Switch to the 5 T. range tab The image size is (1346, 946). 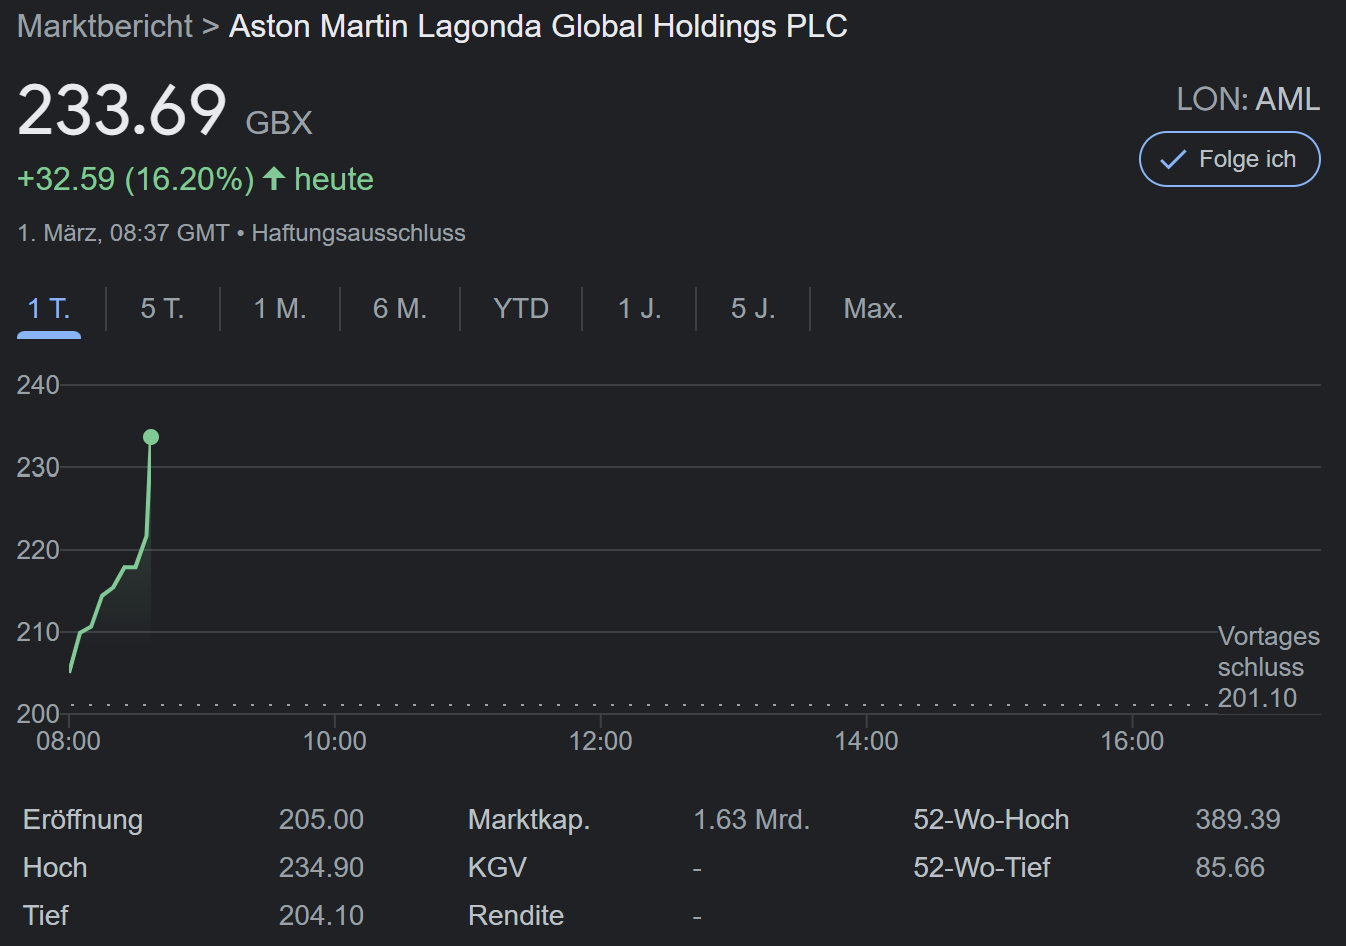(162, 308)
